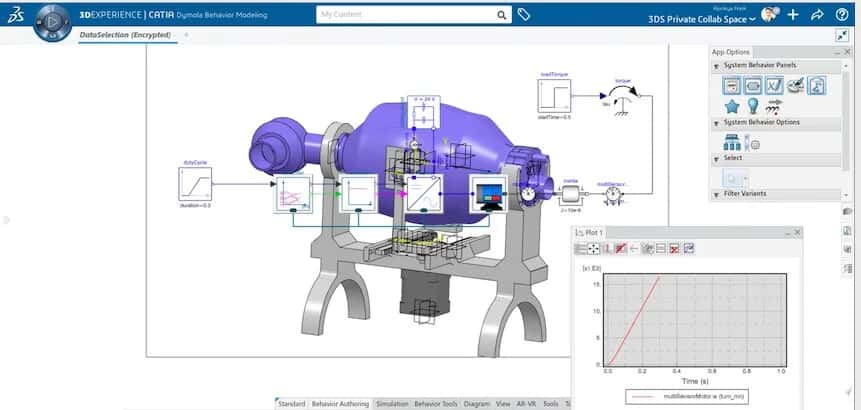The image size is (861, 410).
Task: Collapse the Select section
Action: click(716, 158)
